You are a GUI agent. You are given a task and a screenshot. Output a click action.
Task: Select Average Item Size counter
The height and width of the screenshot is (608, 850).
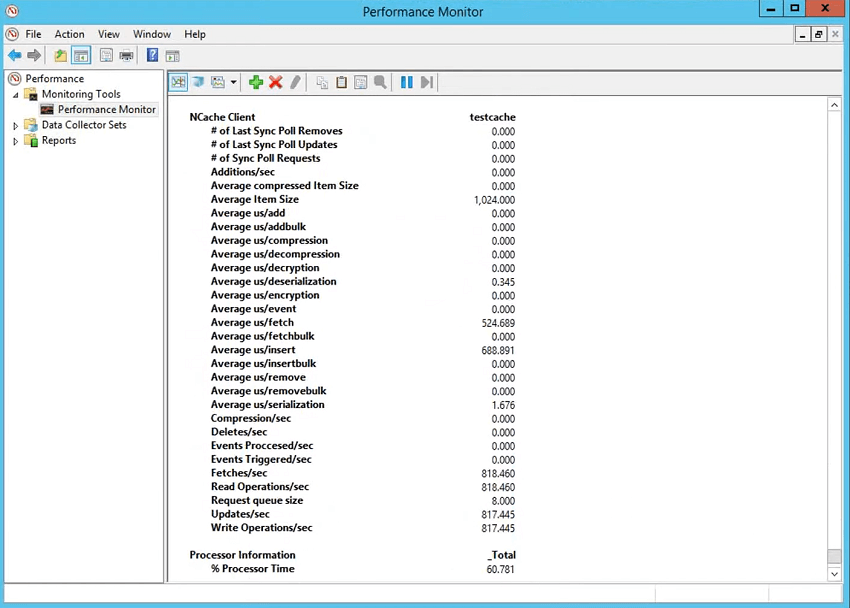(x=254, y=199)
